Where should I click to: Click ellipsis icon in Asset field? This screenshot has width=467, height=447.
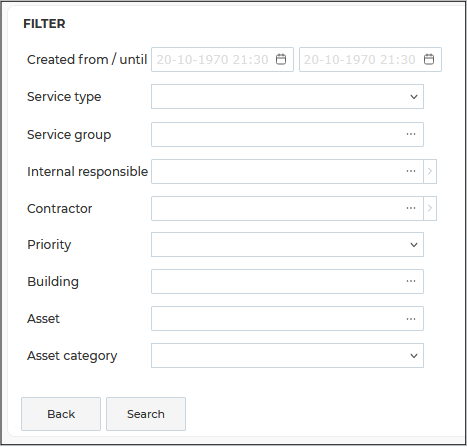pyautogui.click(x=411, y=319)
